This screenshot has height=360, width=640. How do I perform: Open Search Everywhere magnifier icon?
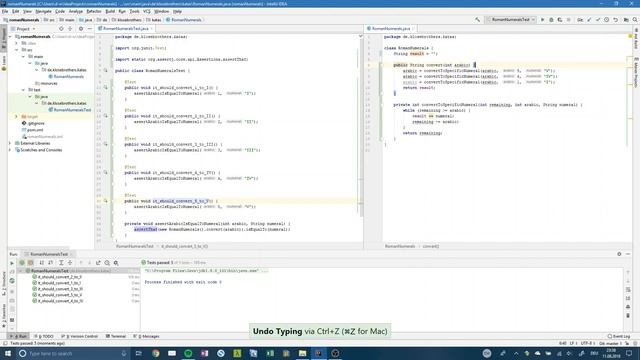[635, 20]
